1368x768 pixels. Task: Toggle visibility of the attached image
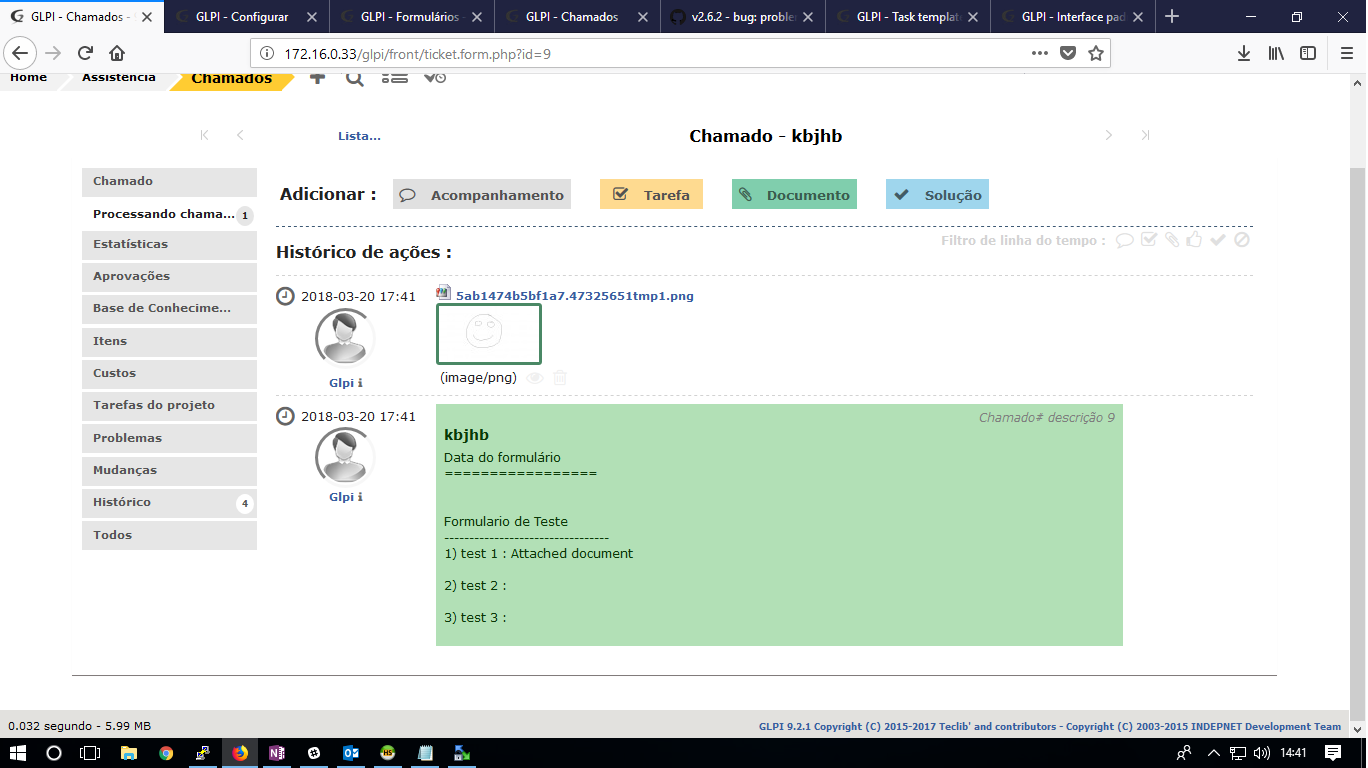(x=535, y=378)
